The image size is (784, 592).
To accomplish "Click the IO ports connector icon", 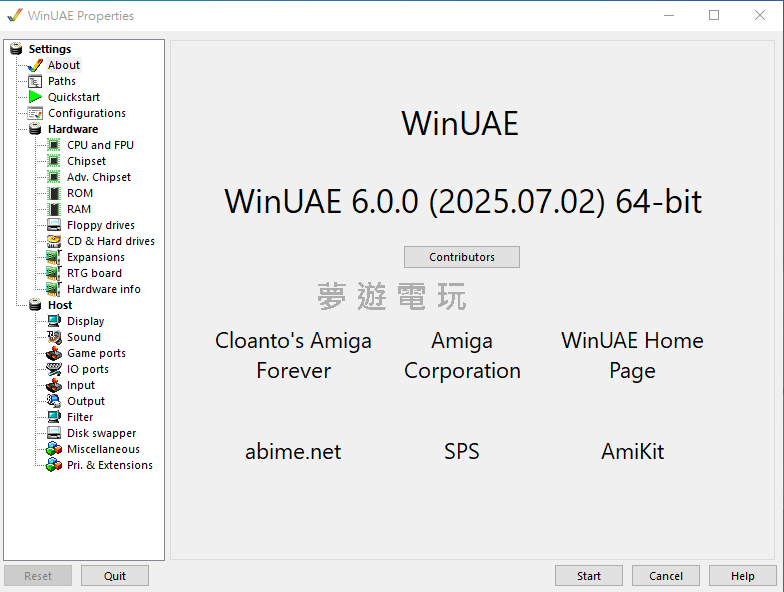I will pos(54,370).
